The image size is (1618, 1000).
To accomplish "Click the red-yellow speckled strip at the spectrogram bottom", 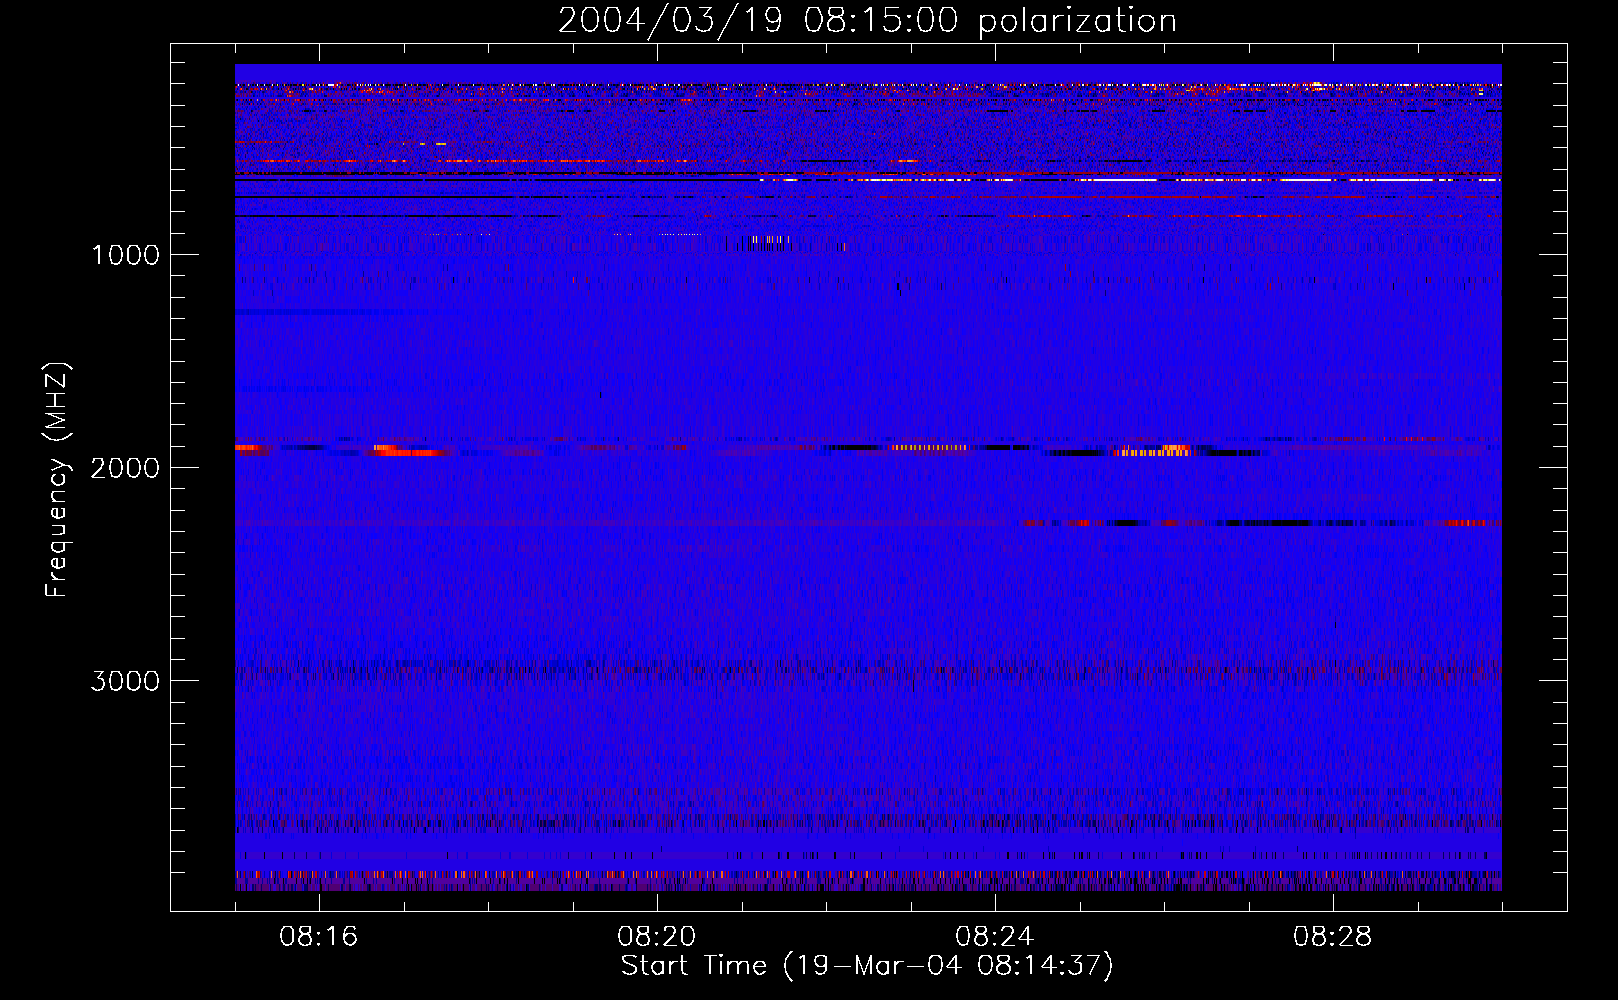I will coord(866,874).
